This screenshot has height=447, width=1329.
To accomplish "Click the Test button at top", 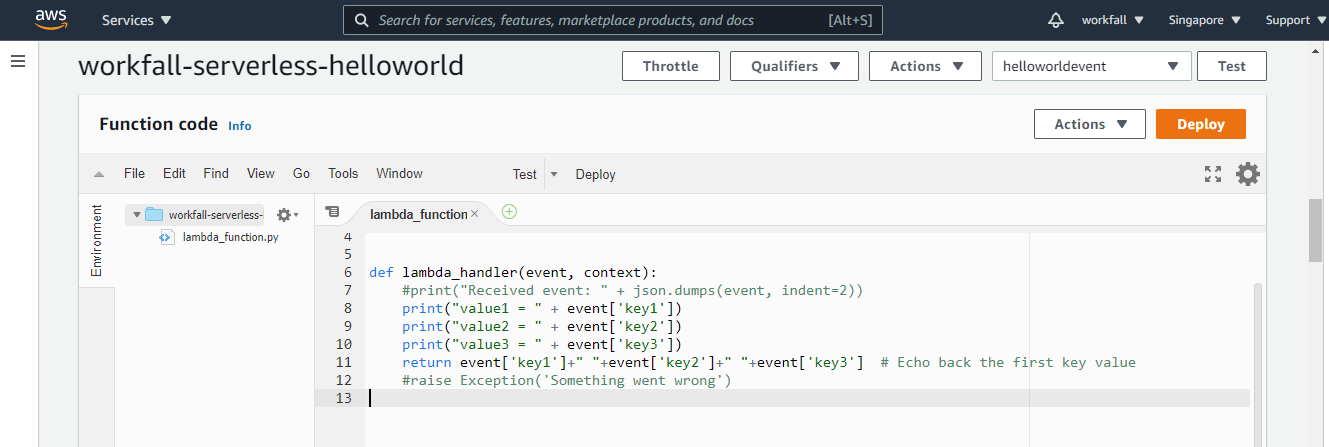I will [1232, 66].
